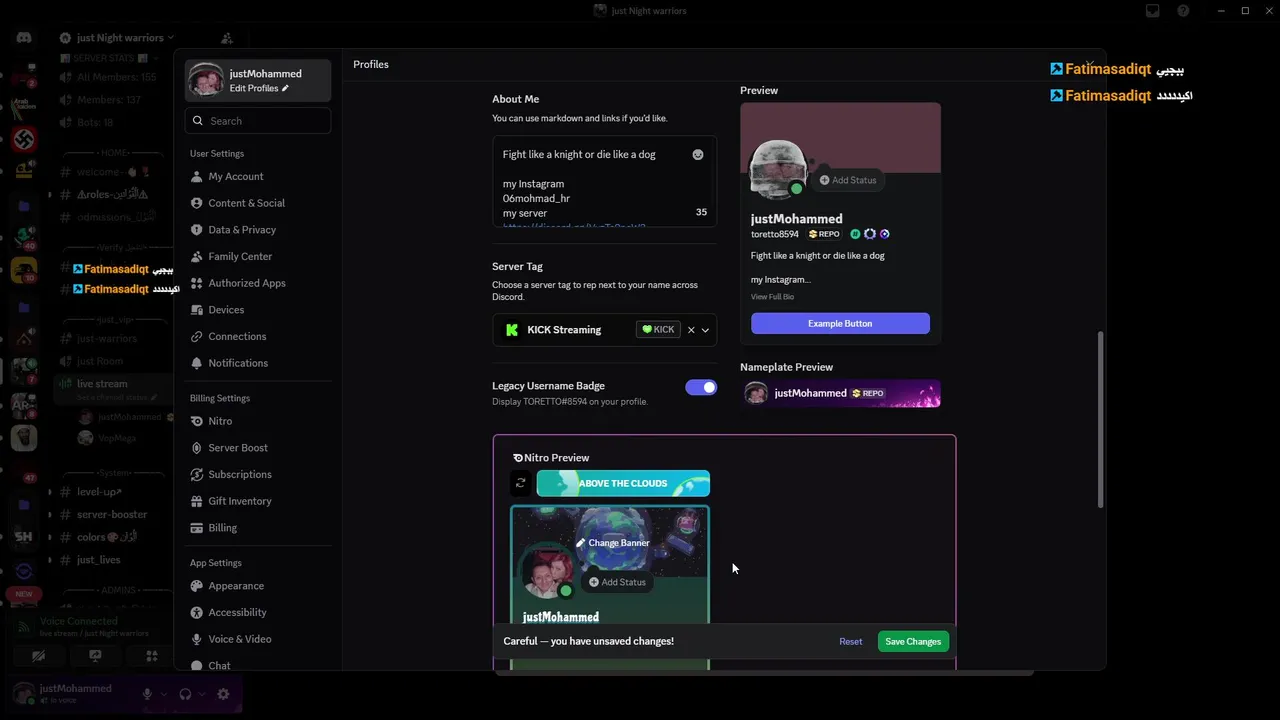Click the Edit Profiles pencil icon

click(x=285, y=88)
